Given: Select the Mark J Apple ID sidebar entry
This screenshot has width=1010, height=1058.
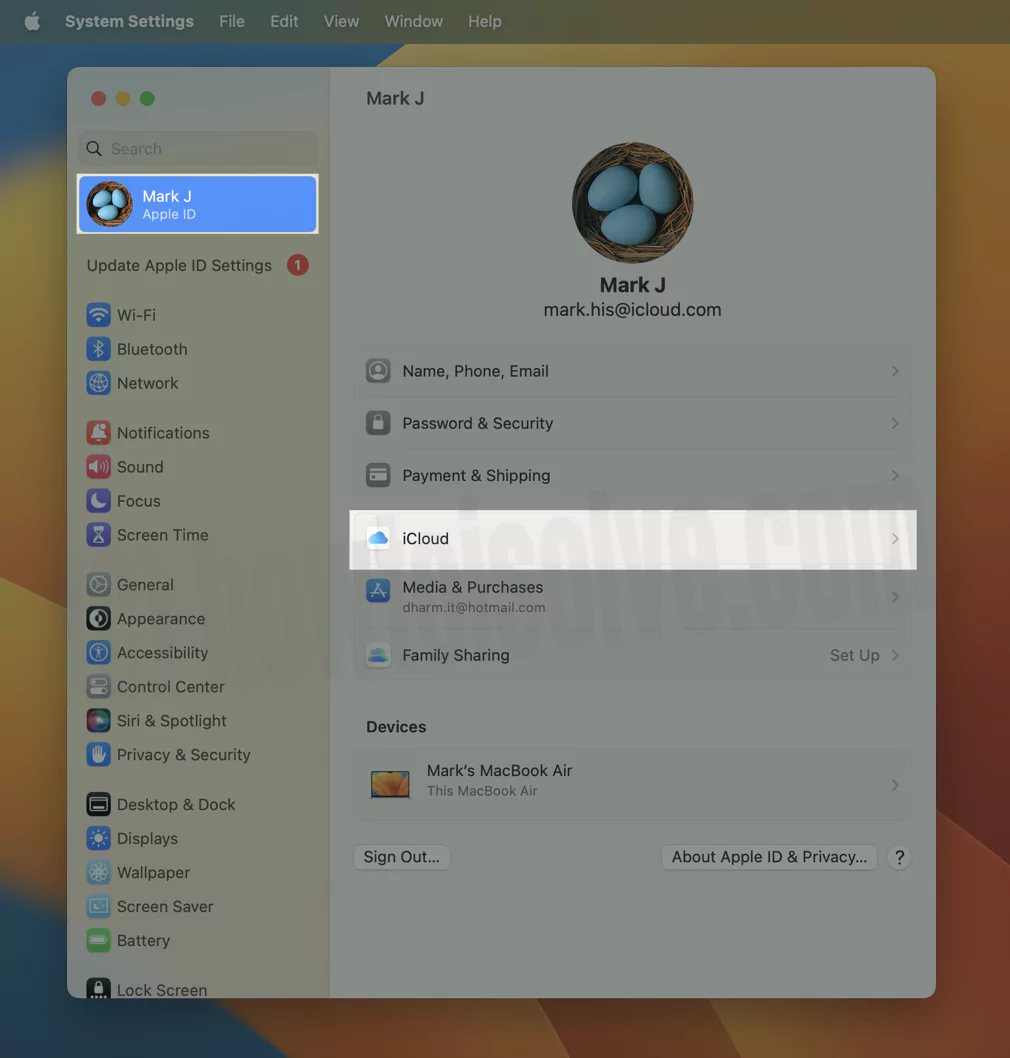Looking at the screenshot, I should (198, 204).
